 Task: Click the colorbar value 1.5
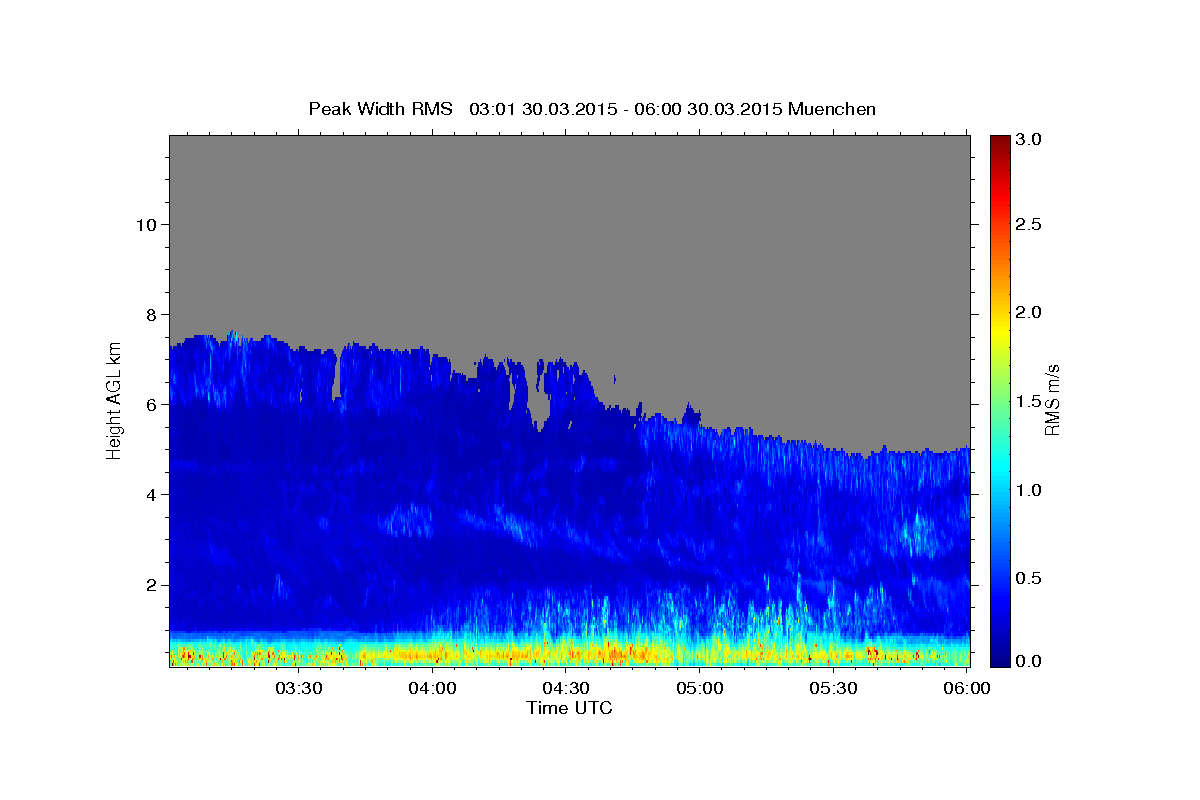1030,401
